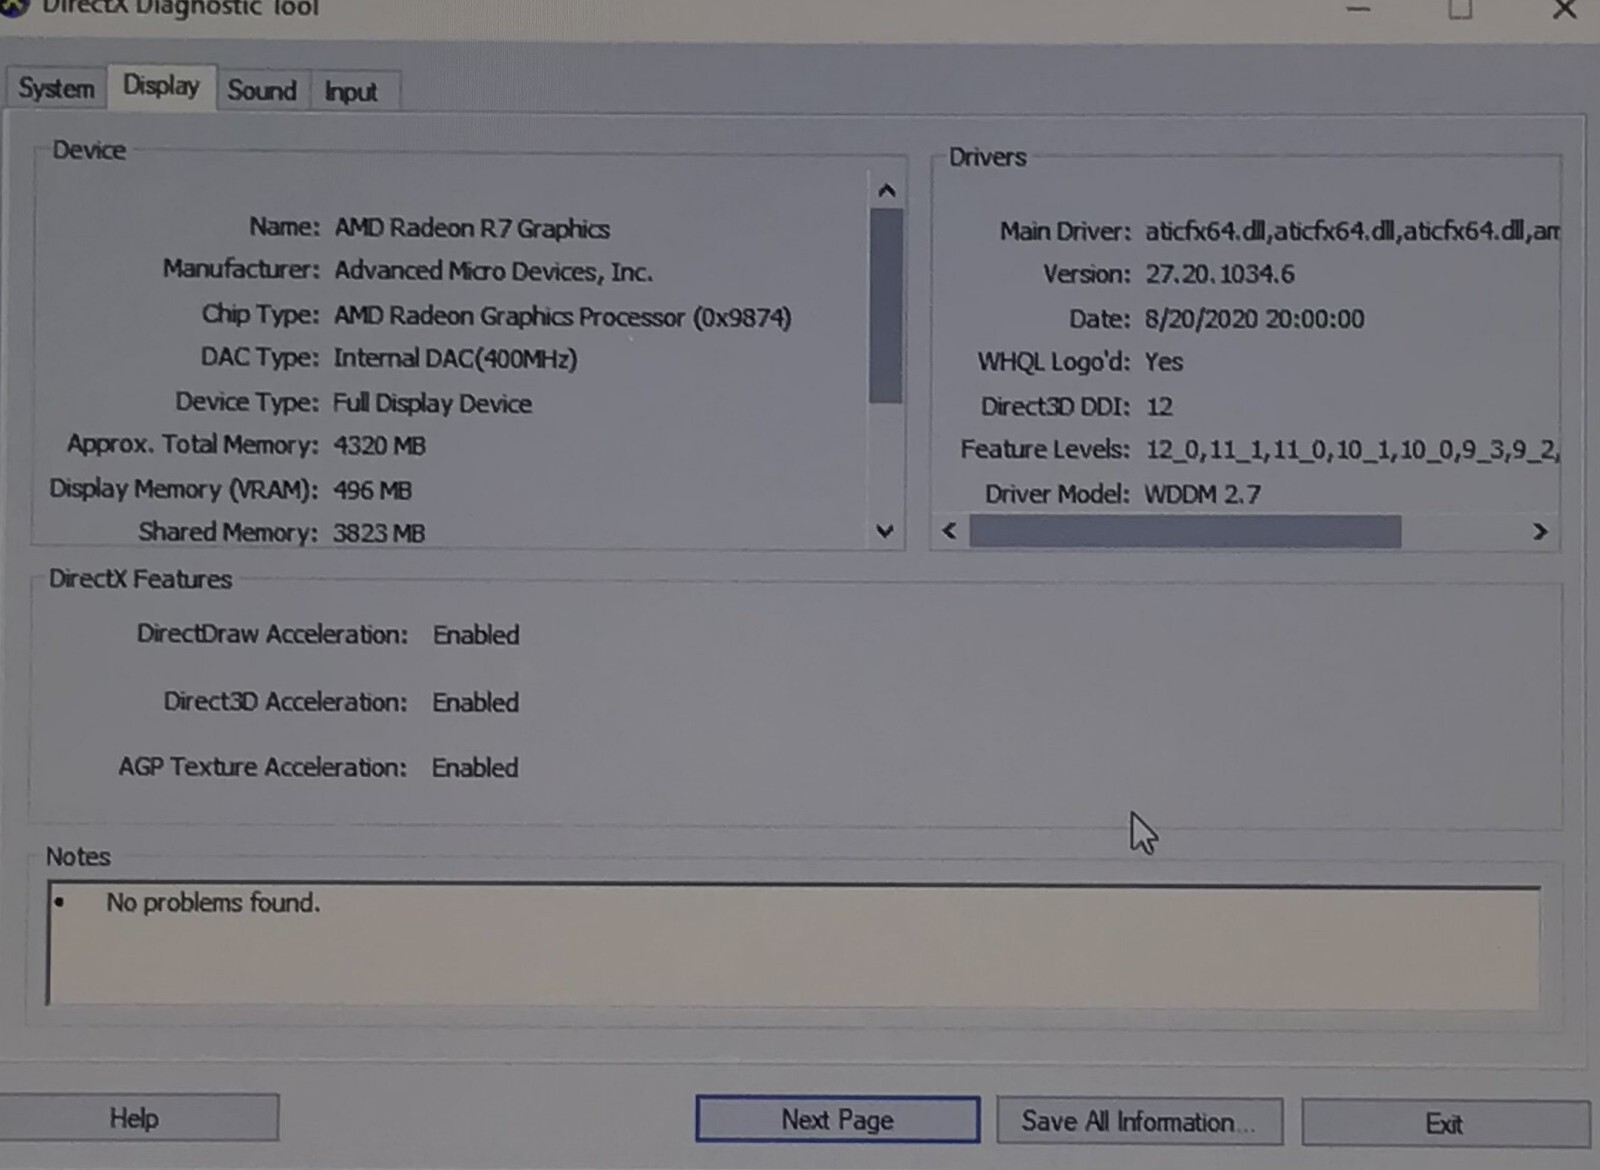Click Drivers panel scroll right arrow
This screenshot has width=1600, height=1170.
pyautogui.click(x=1540, y=532)
